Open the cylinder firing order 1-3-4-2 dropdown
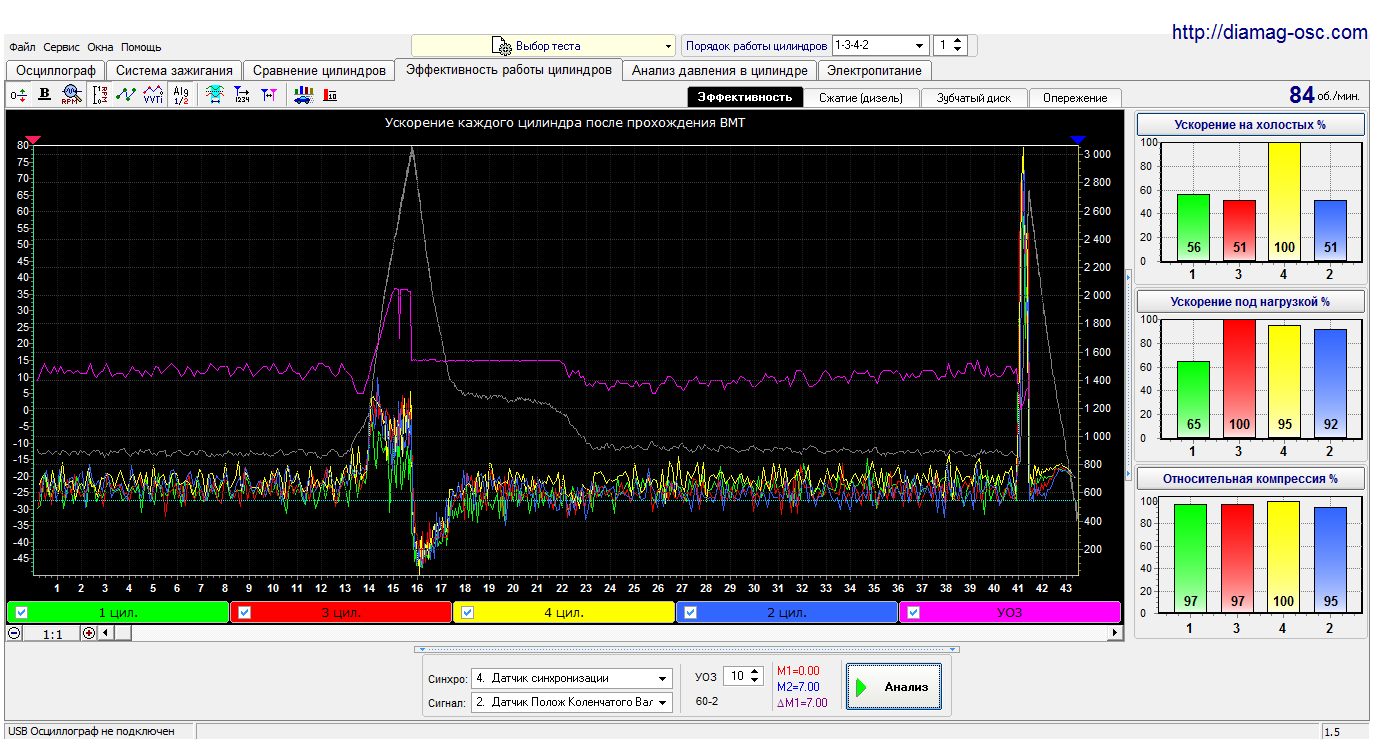Viewport: 1382px width, 744px height. click(x=880, y=46)
